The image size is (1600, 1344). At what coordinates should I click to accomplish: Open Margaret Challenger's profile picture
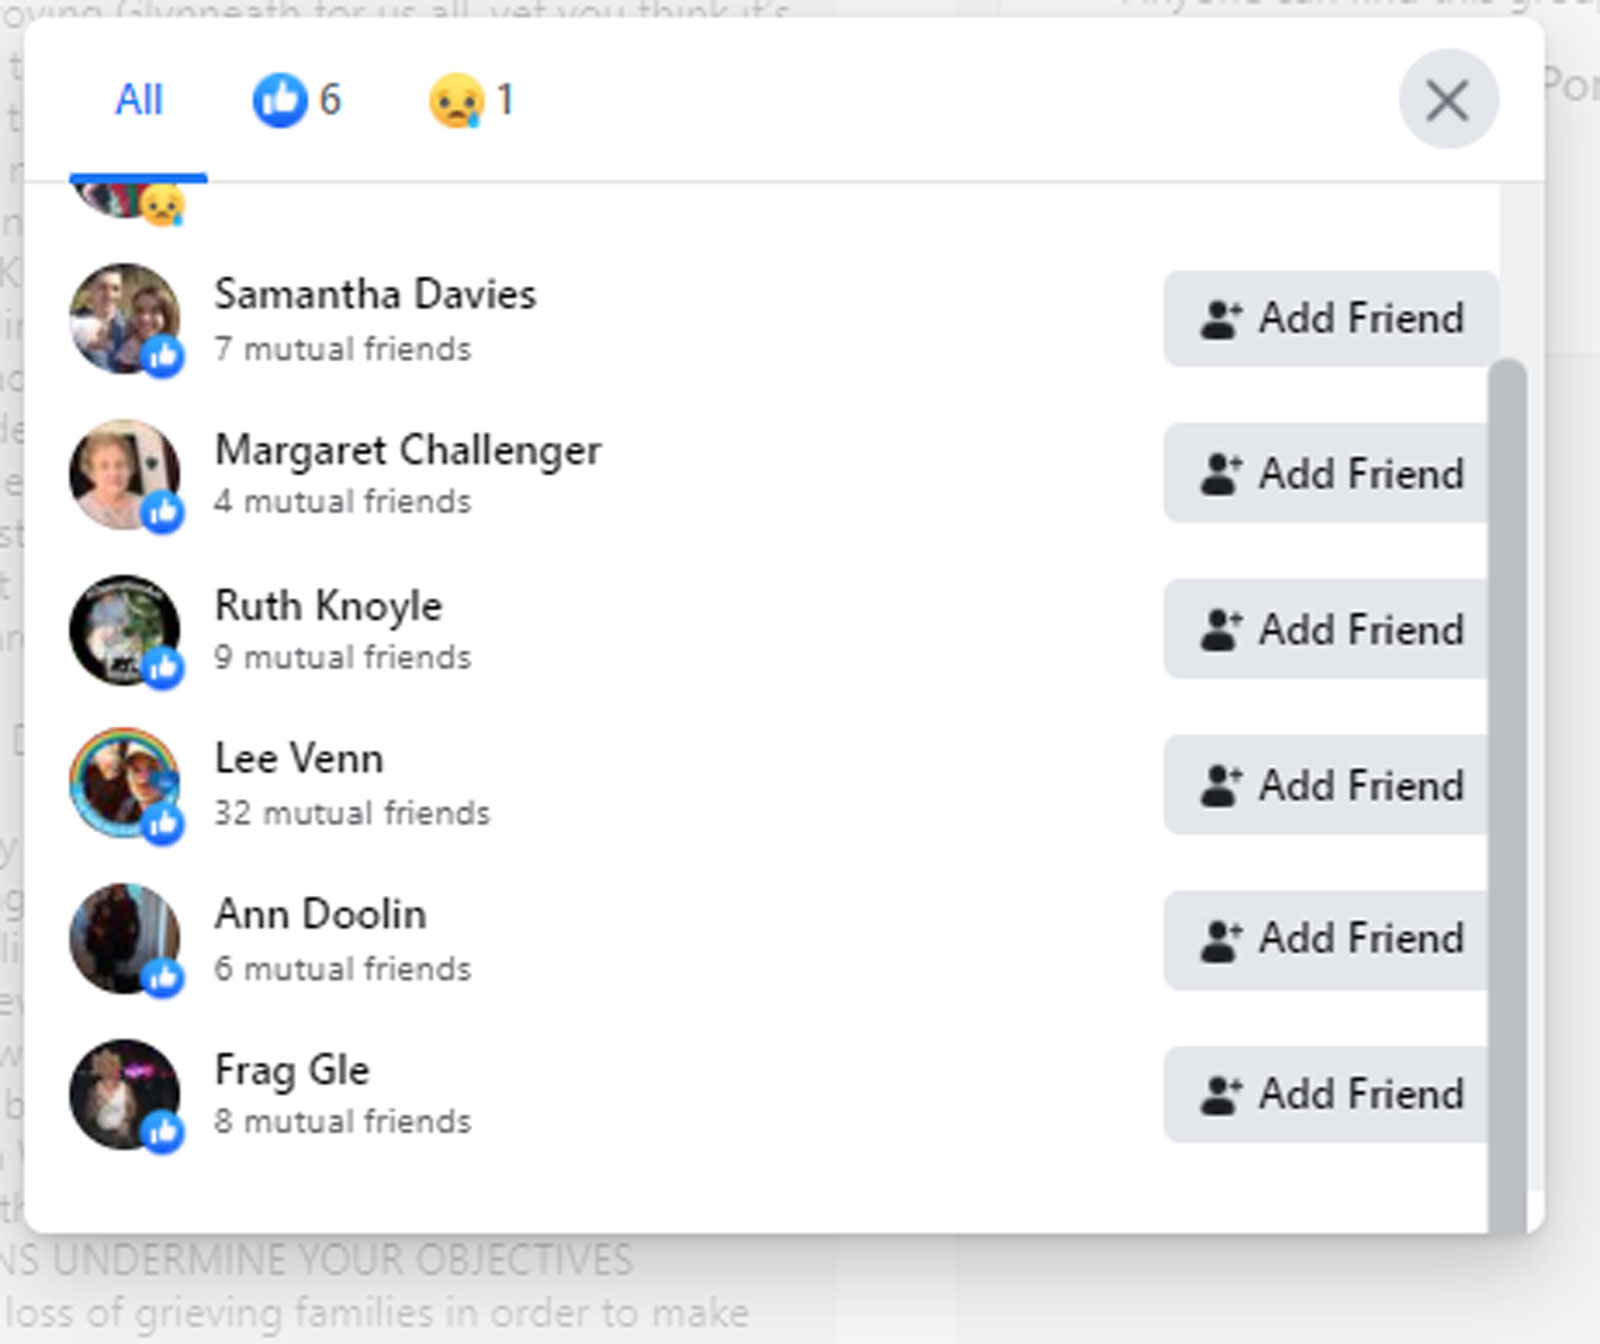pos(124,474)
